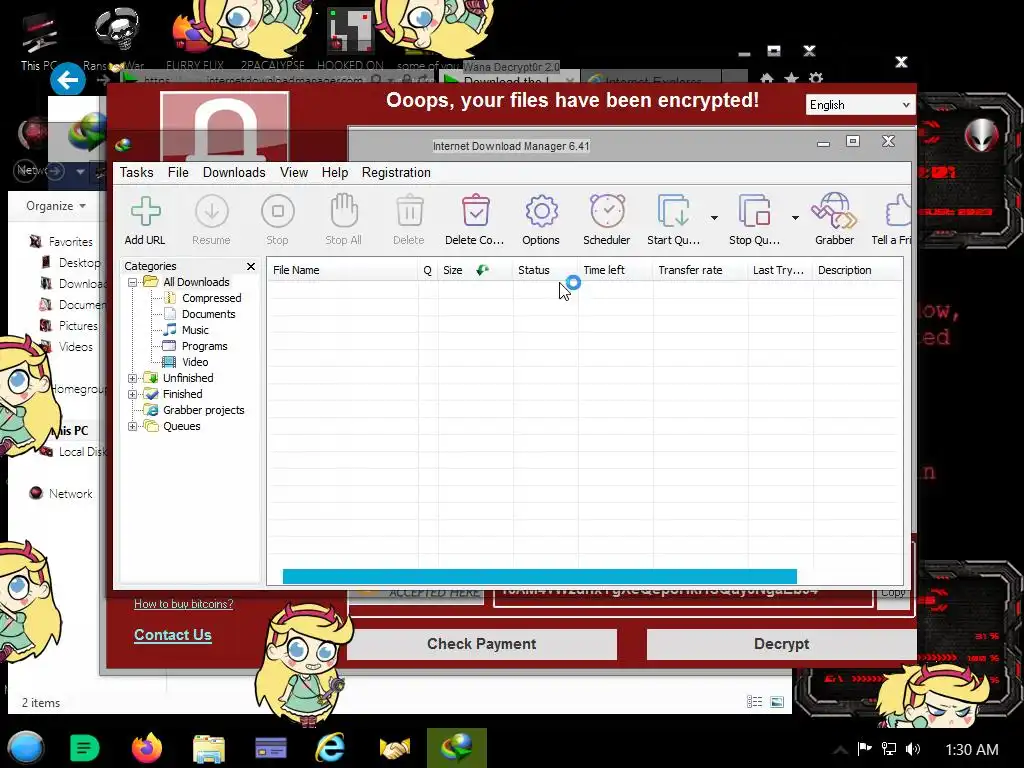
Task: Click the Start Queue icon
Action: [x=673, y=210]
